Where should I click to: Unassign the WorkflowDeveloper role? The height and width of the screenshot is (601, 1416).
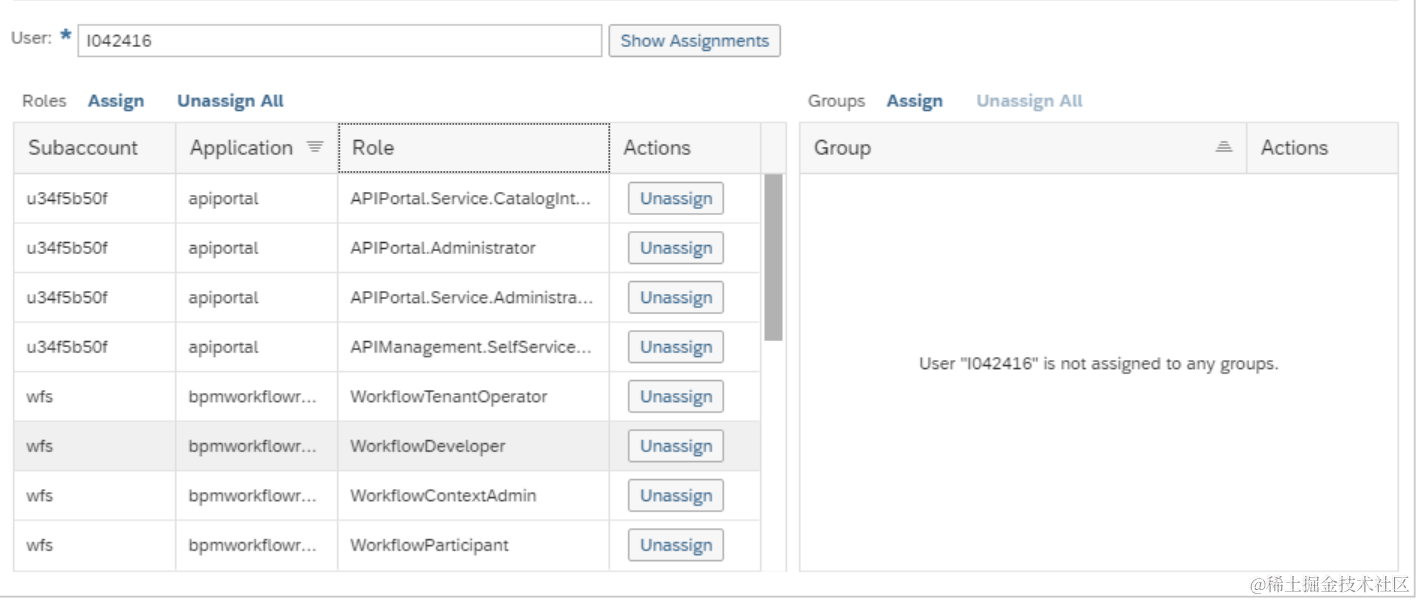[675, 446]
